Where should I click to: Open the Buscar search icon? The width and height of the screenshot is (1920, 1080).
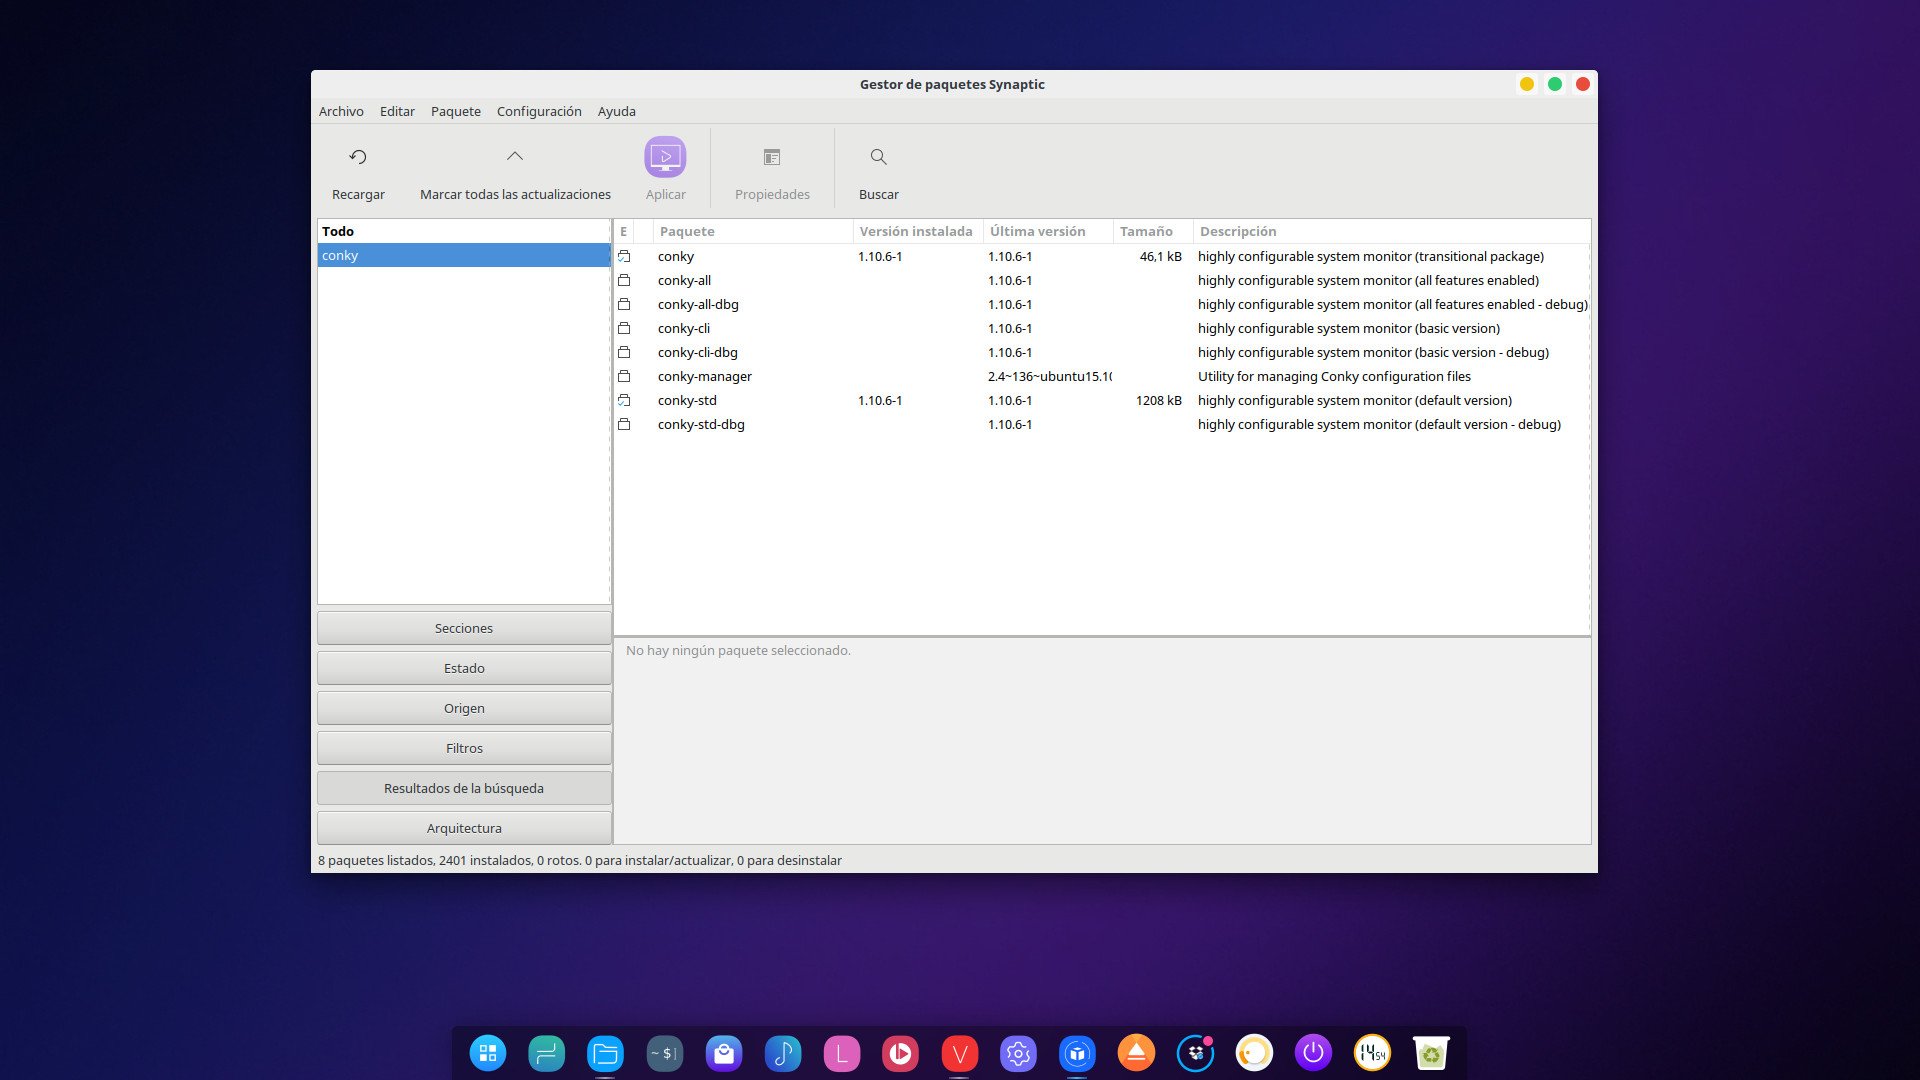(879, 157)
